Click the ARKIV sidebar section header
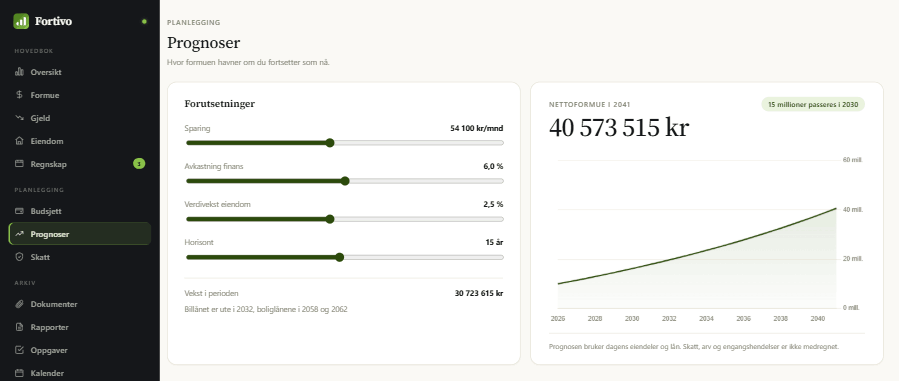The image size is (899, 381). coord(25,283)
